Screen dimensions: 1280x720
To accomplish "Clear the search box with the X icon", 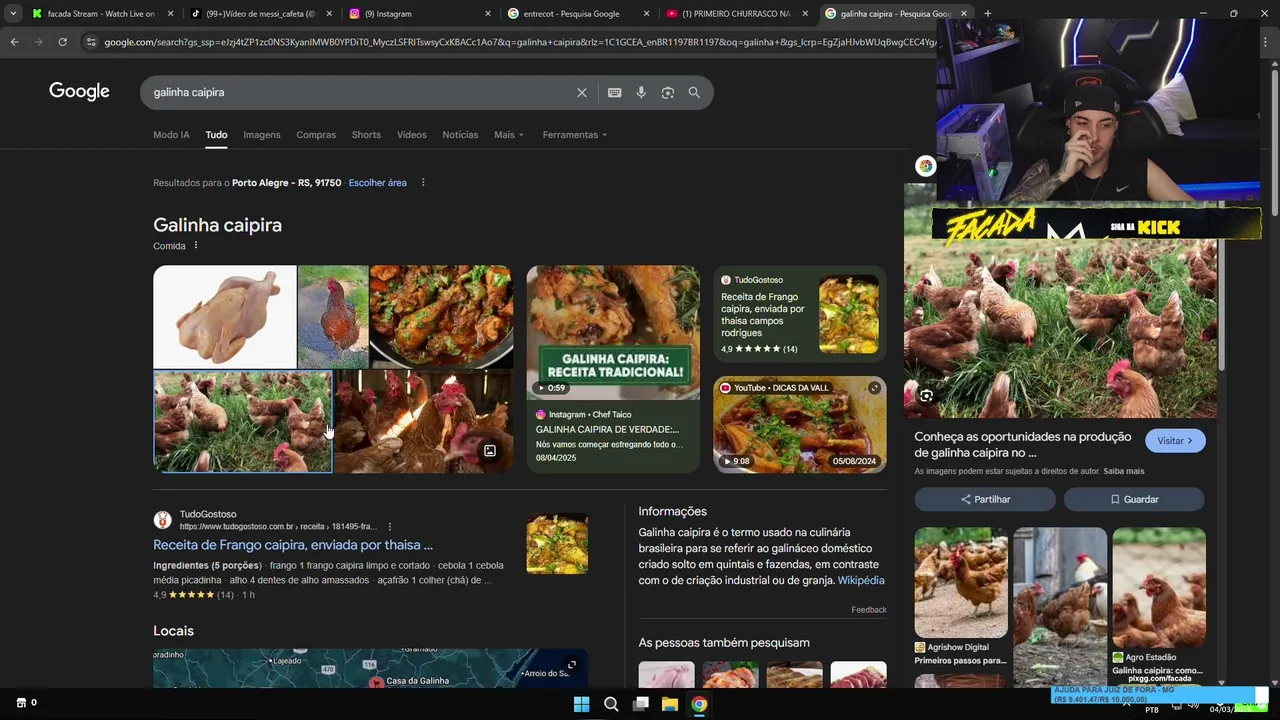I will 582,92.
